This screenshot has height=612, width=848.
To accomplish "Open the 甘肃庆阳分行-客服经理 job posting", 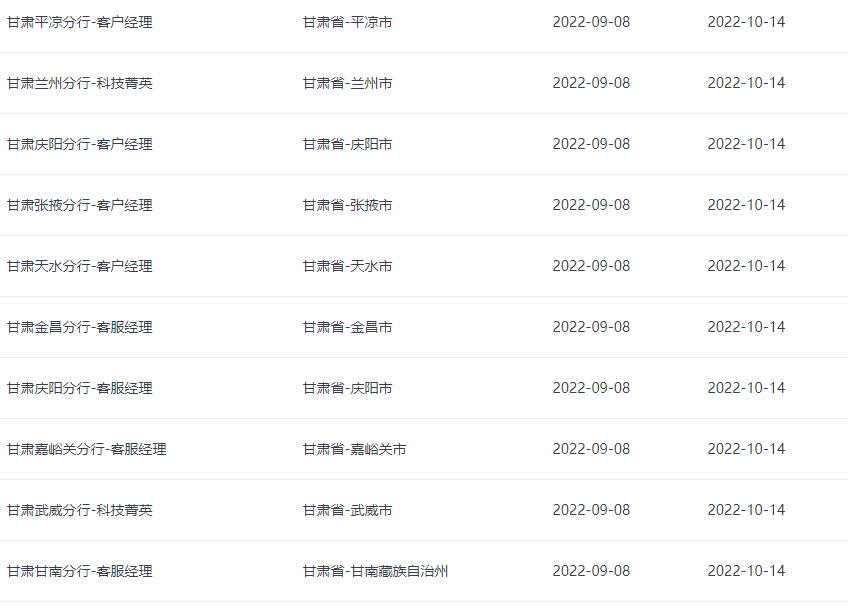I will (x=80, y=389).
